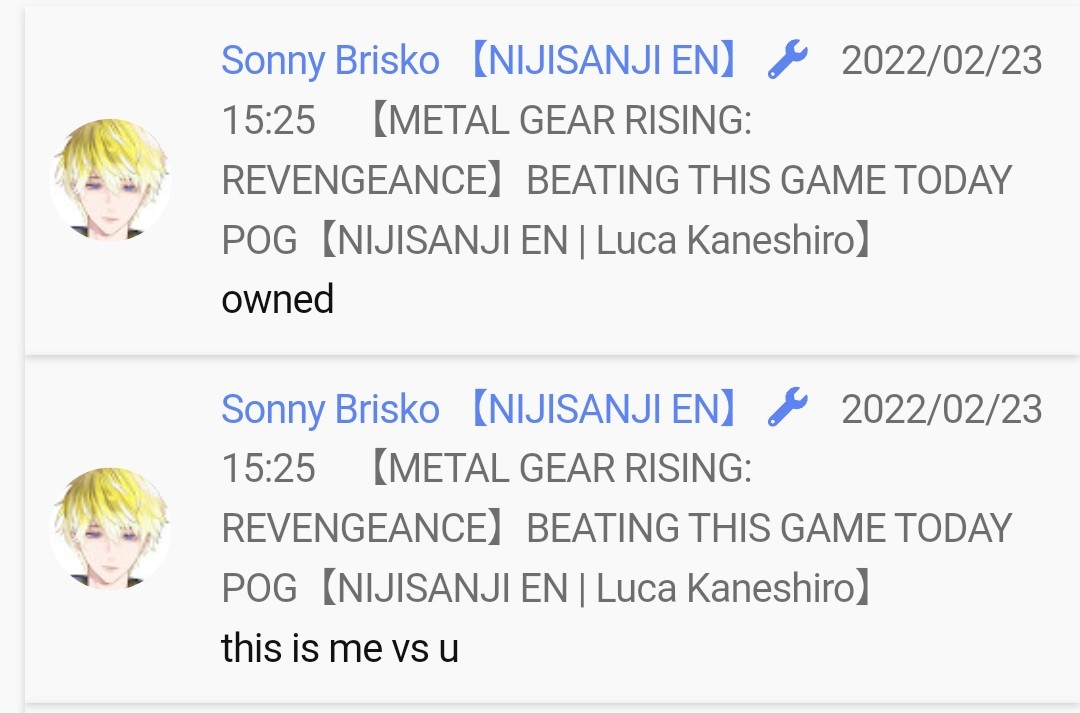This screenshot has height=713, width=1080.
Task: Open the blond avatar beside the "owned" comment
Action: point(110,179)
